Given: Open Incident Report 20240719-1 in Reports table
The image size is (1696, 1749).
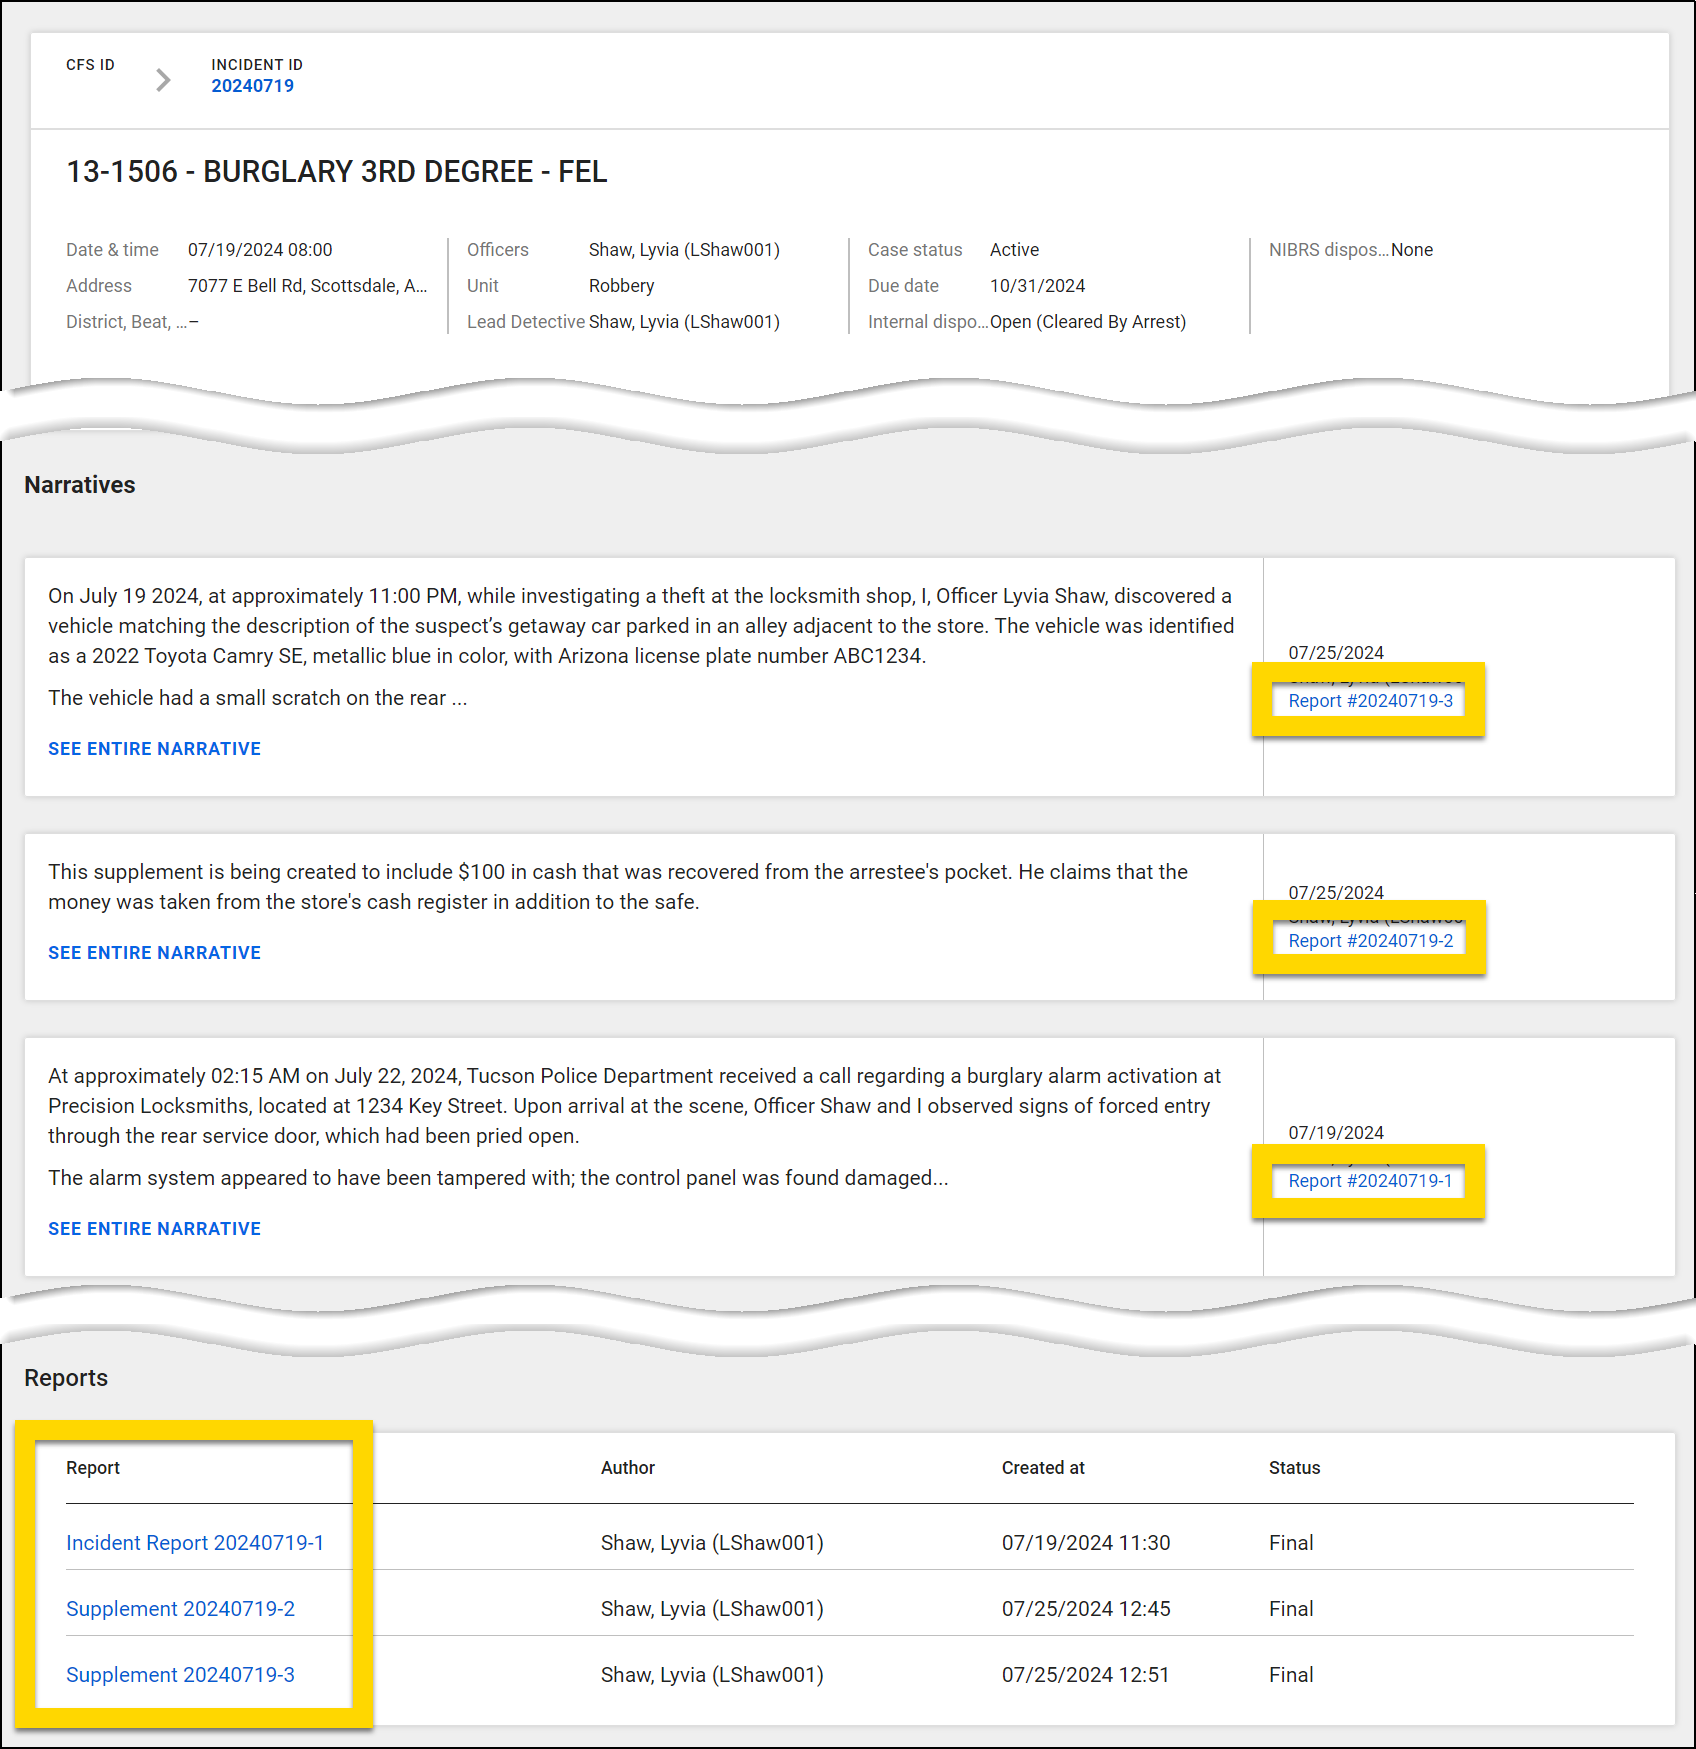Looking at the screenshot, I should (x=194, y=1542).
